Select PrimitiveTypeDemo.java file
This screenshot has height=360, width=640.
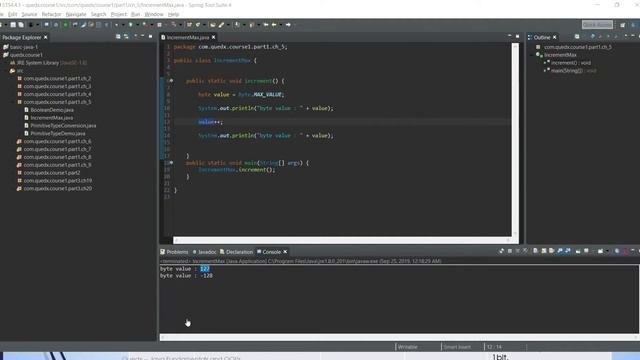tap(58, 133)
